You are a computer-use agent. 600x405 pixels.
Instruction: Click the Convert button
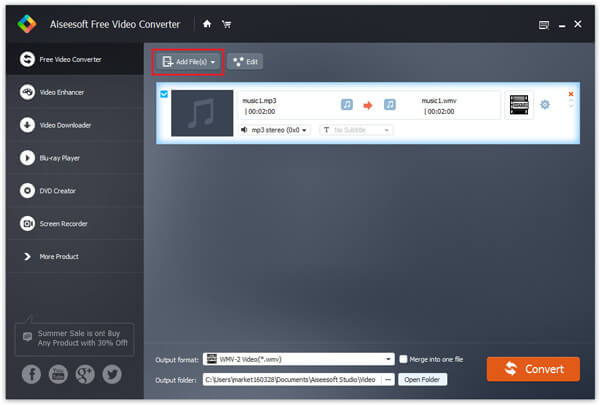533,369
